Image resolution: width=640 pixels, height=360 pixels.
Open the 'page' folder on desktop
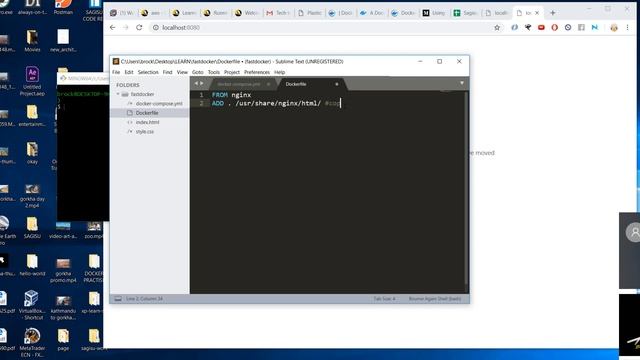63,340
